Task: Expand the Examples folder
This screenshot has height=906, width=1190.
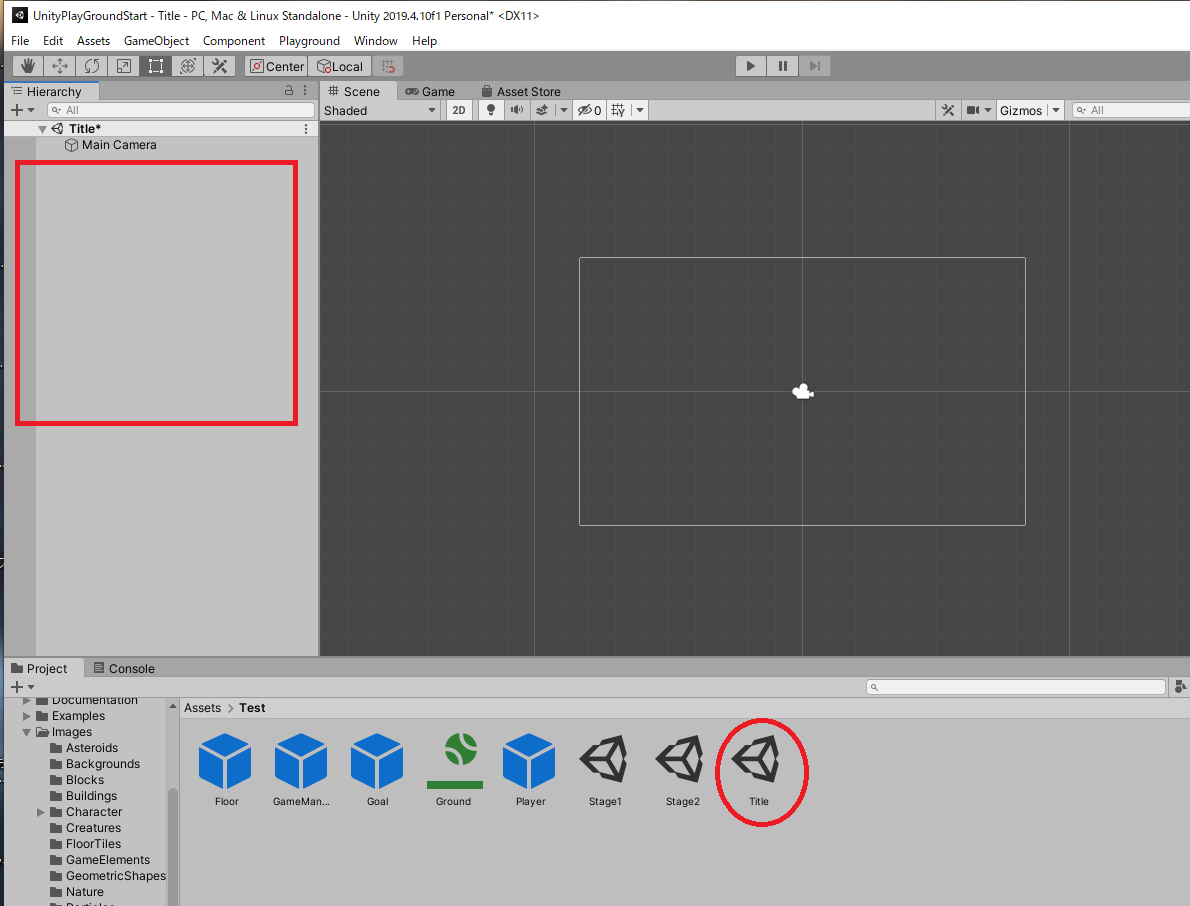Action: click(x=27, y=716)
